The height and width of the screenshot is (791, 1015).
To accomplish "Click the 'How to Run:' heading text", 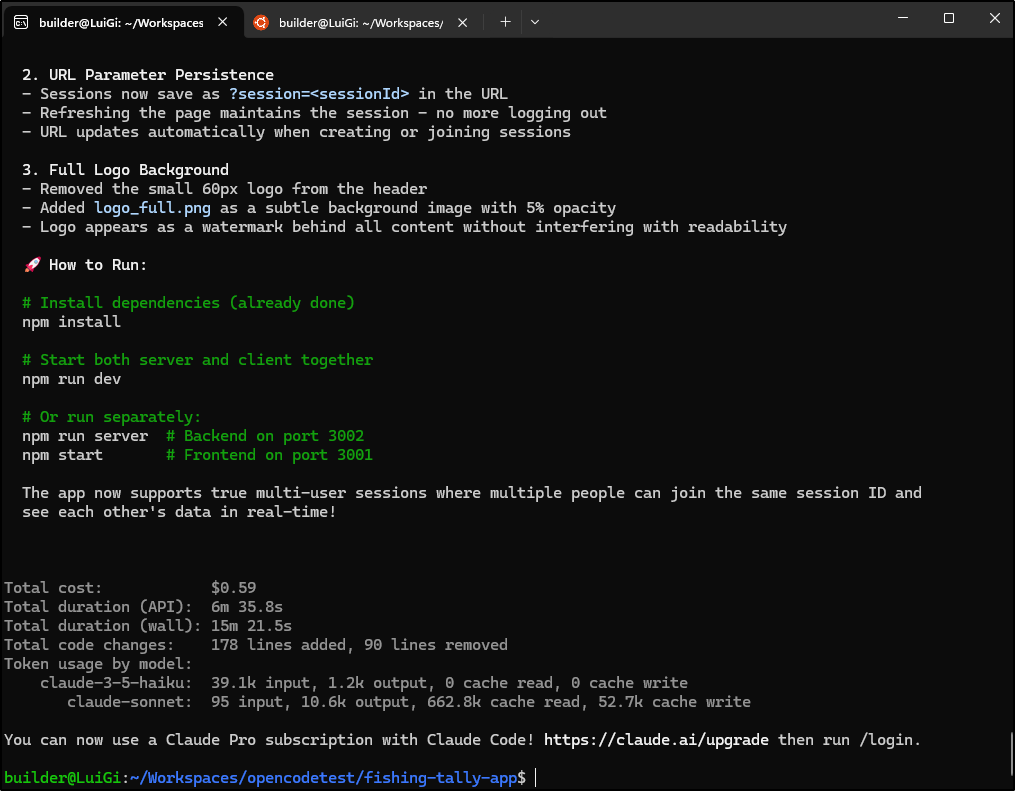I will [x=98, y=265].
